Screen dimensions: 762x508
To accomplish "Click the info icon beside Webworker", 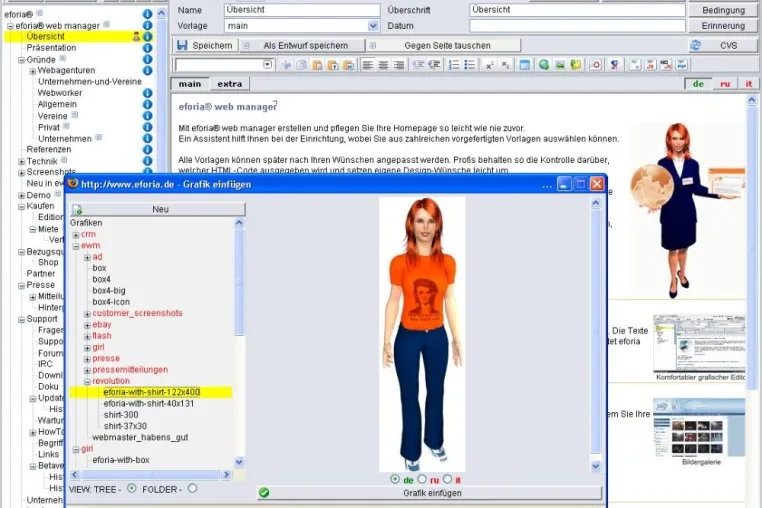I will (x=147, y=93).
